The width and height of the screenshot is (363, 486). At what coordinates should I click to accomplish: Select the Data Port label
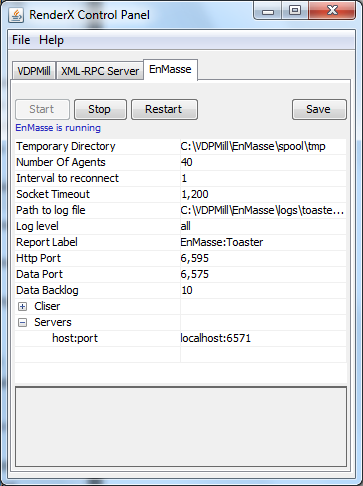coord(39,274)
